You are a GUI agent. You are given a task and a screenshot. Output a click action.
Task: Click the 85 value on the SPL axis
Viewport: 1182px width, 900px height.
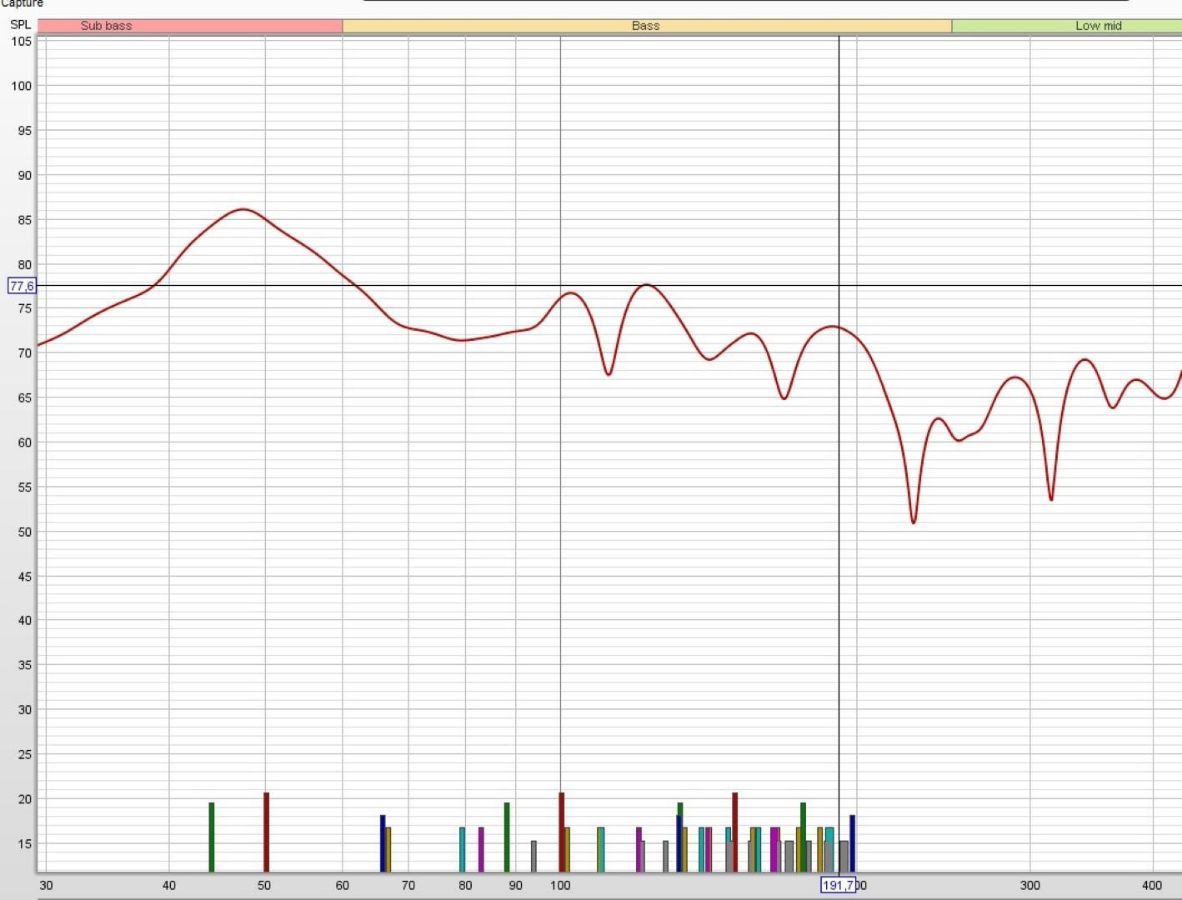25,220
